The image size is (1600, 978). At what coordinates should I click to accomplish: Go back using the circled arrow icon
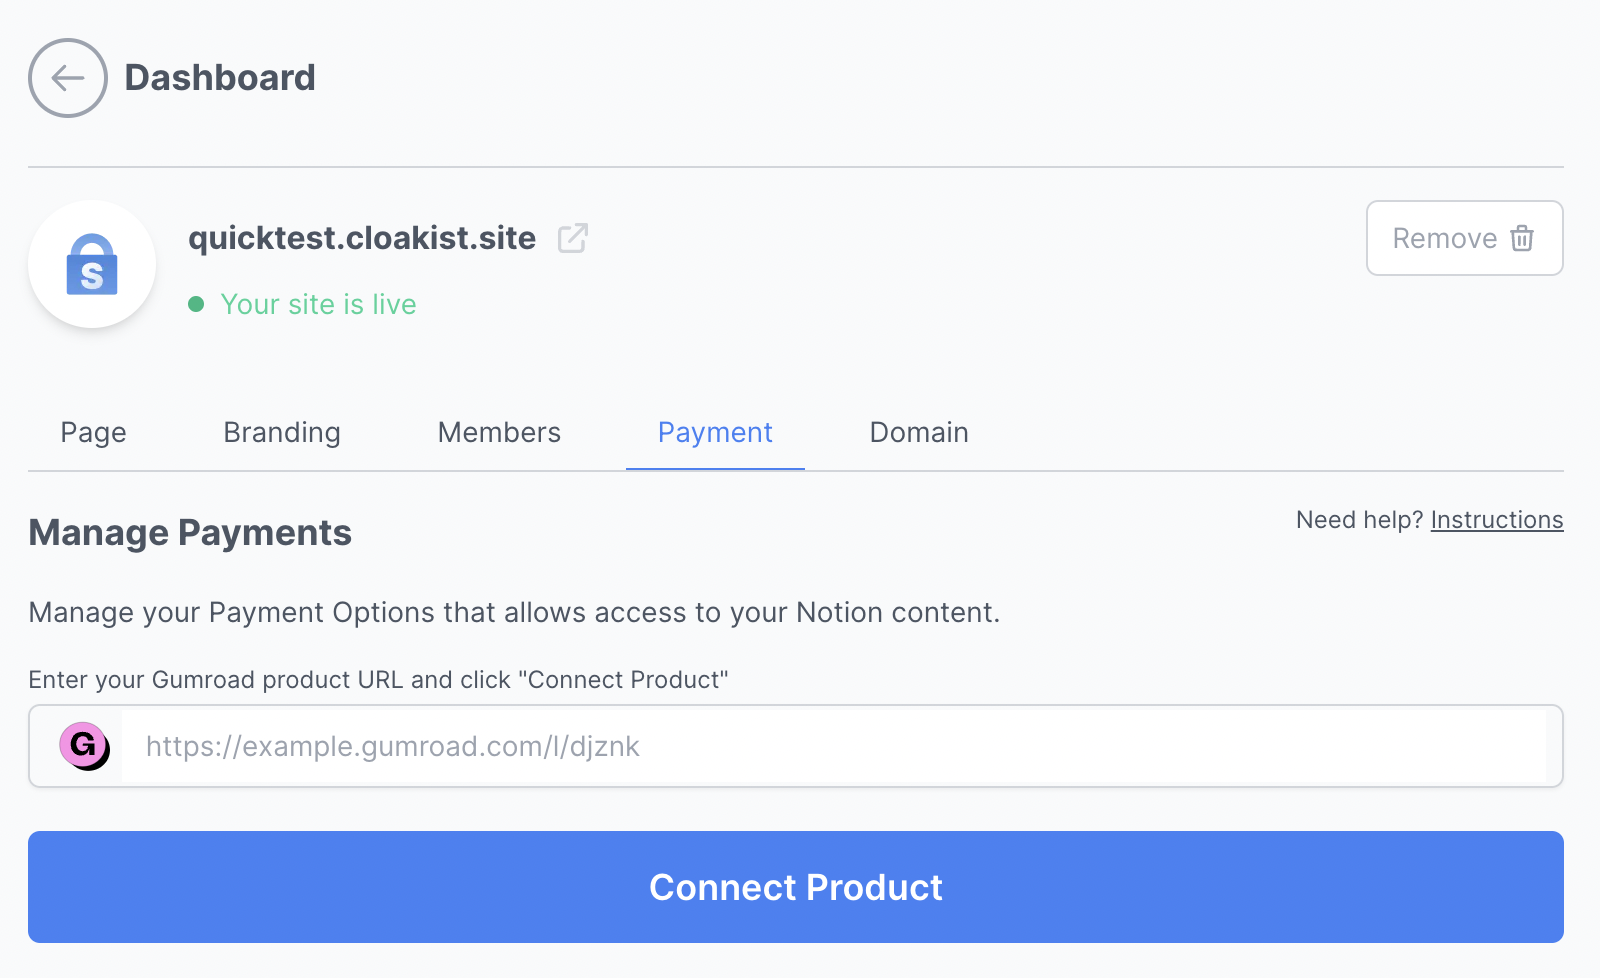point(68,78)
